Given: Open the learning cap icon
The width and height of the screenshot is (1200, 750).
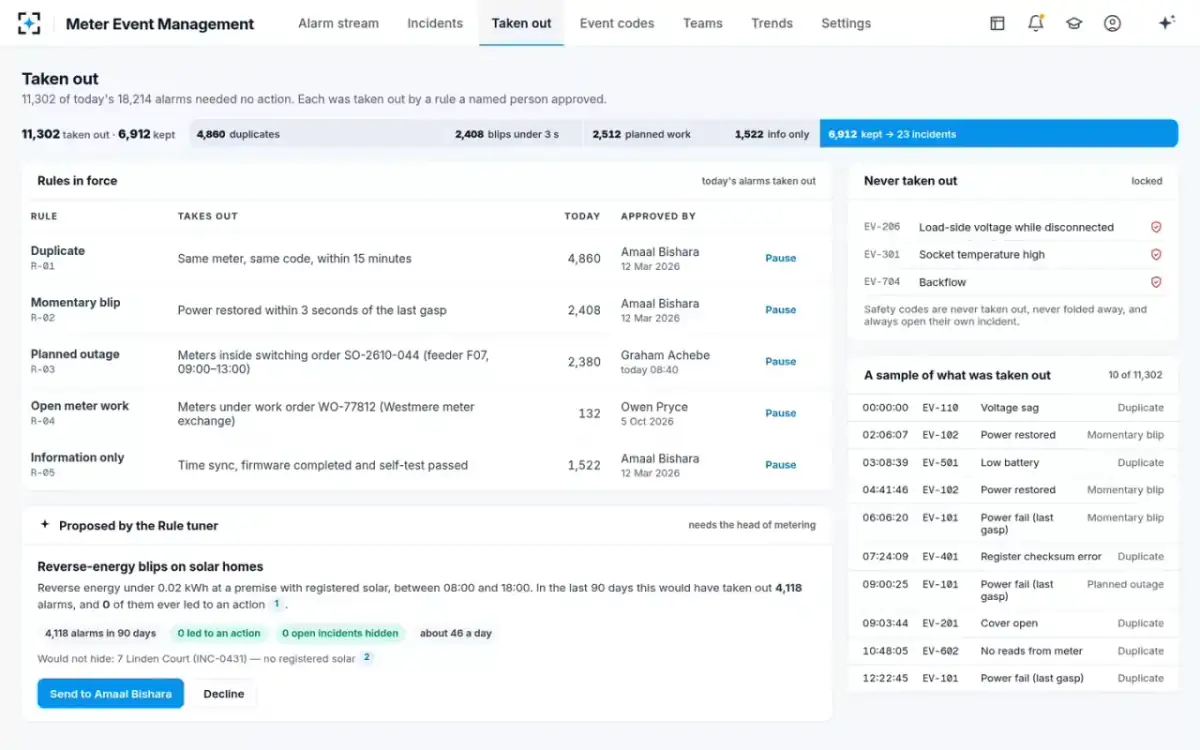Looking at the screenshot, I should (x=1074, y=23).
